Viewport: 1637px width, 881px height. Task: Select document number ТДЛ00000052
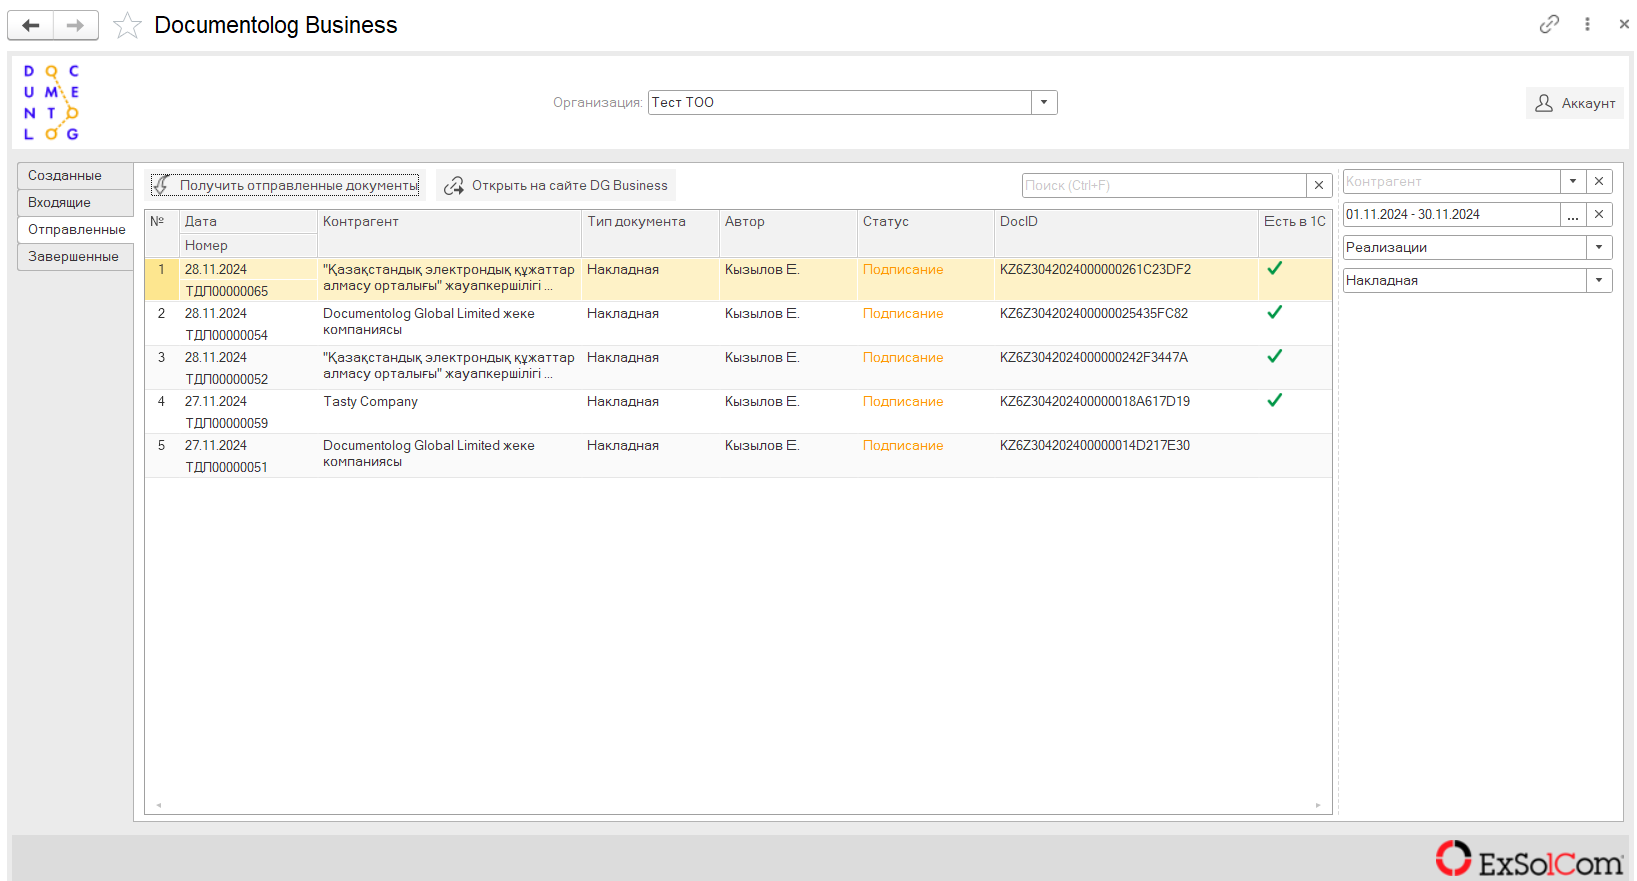[227, 379]
